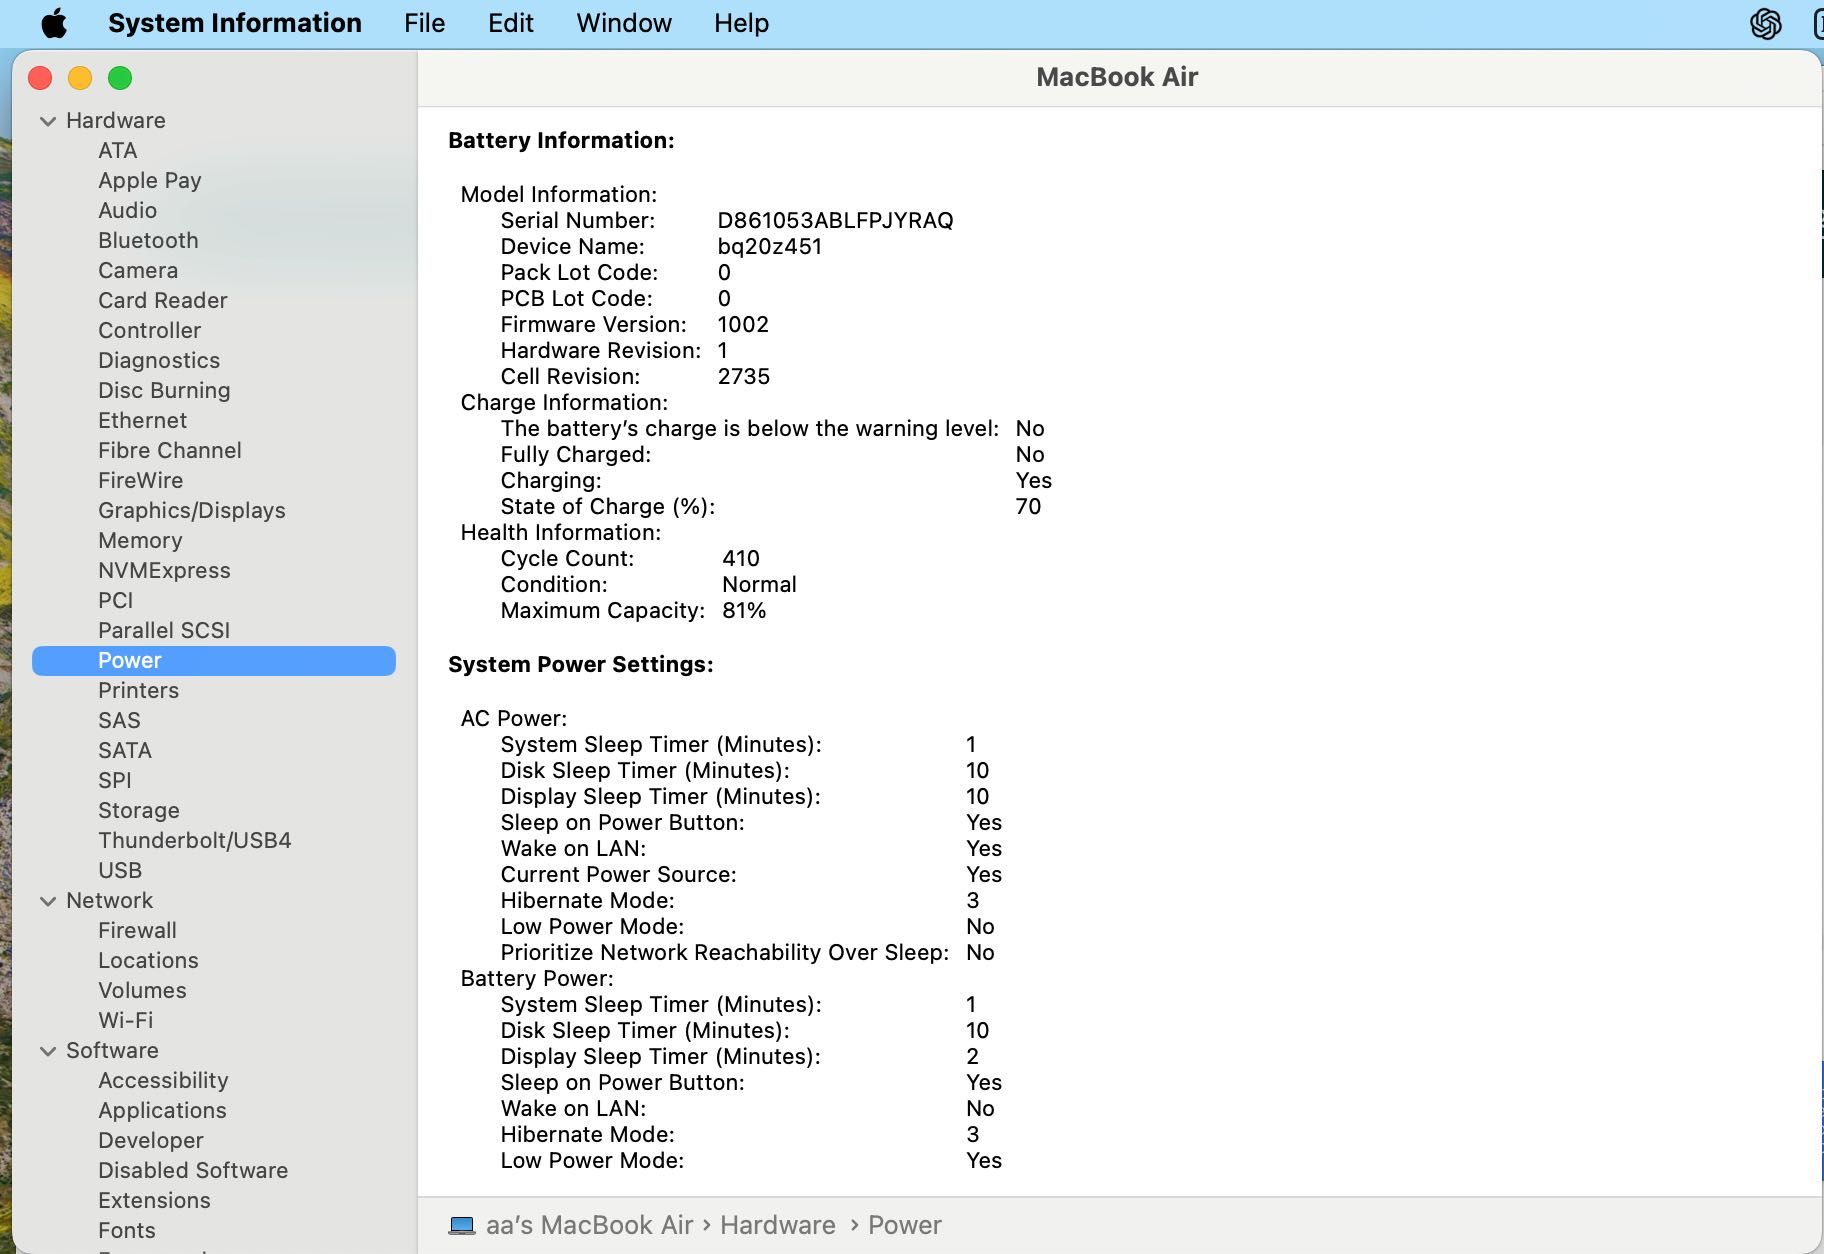
Task: Click Maximum Capacity value 81%
Action: [744, 610]
